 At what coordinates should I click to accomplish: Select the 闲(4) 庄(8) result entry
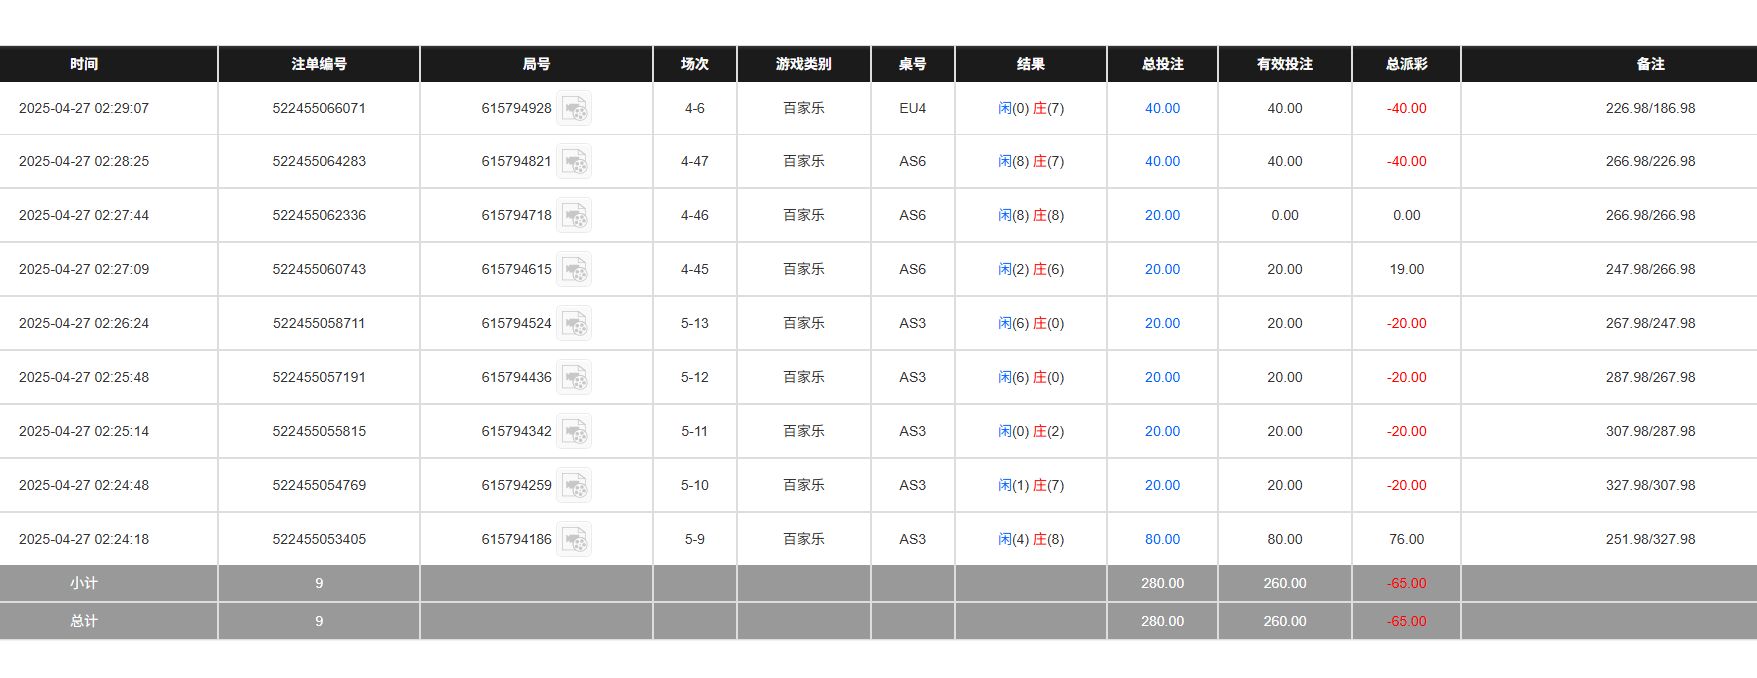tap(1030, 539)
